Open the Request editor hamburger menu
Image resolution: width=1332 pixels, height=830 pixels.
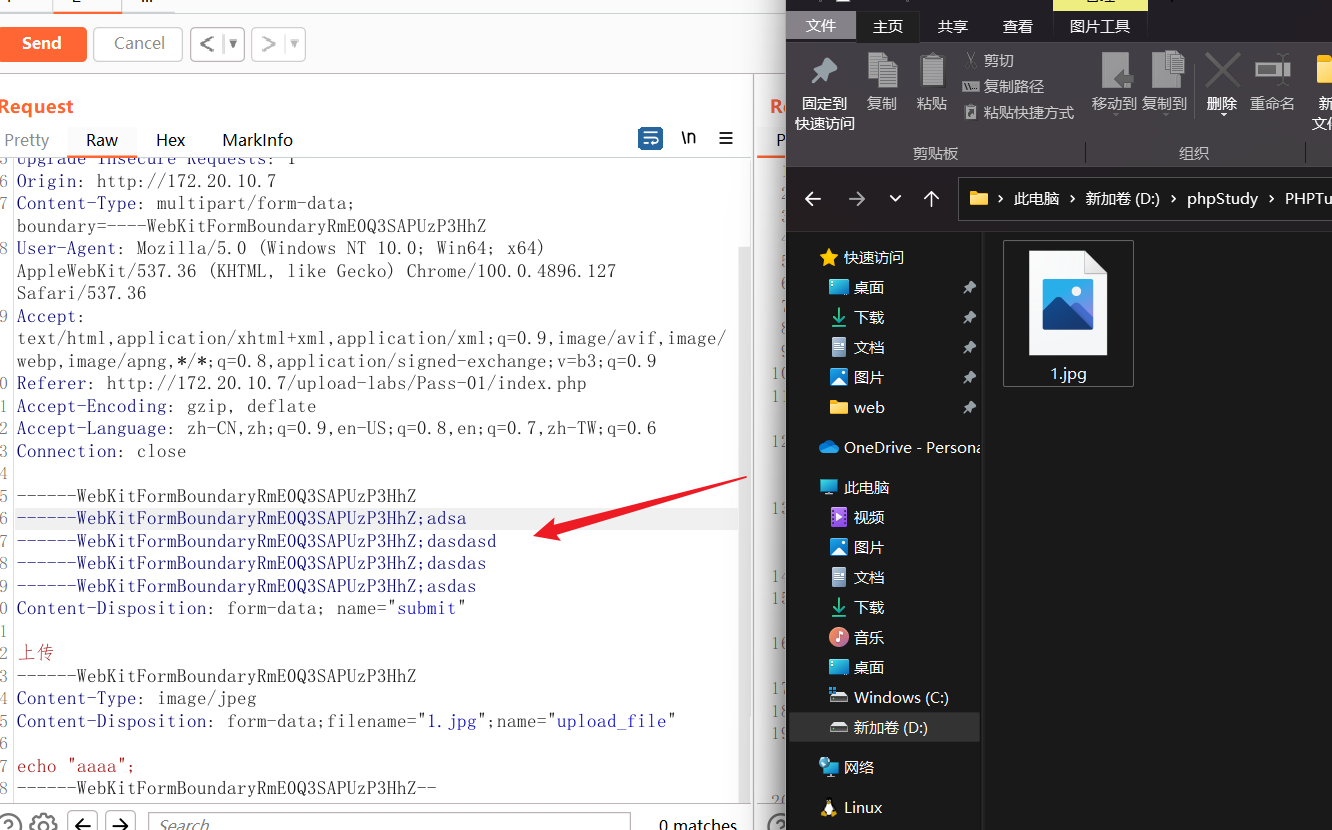point(727,139)
